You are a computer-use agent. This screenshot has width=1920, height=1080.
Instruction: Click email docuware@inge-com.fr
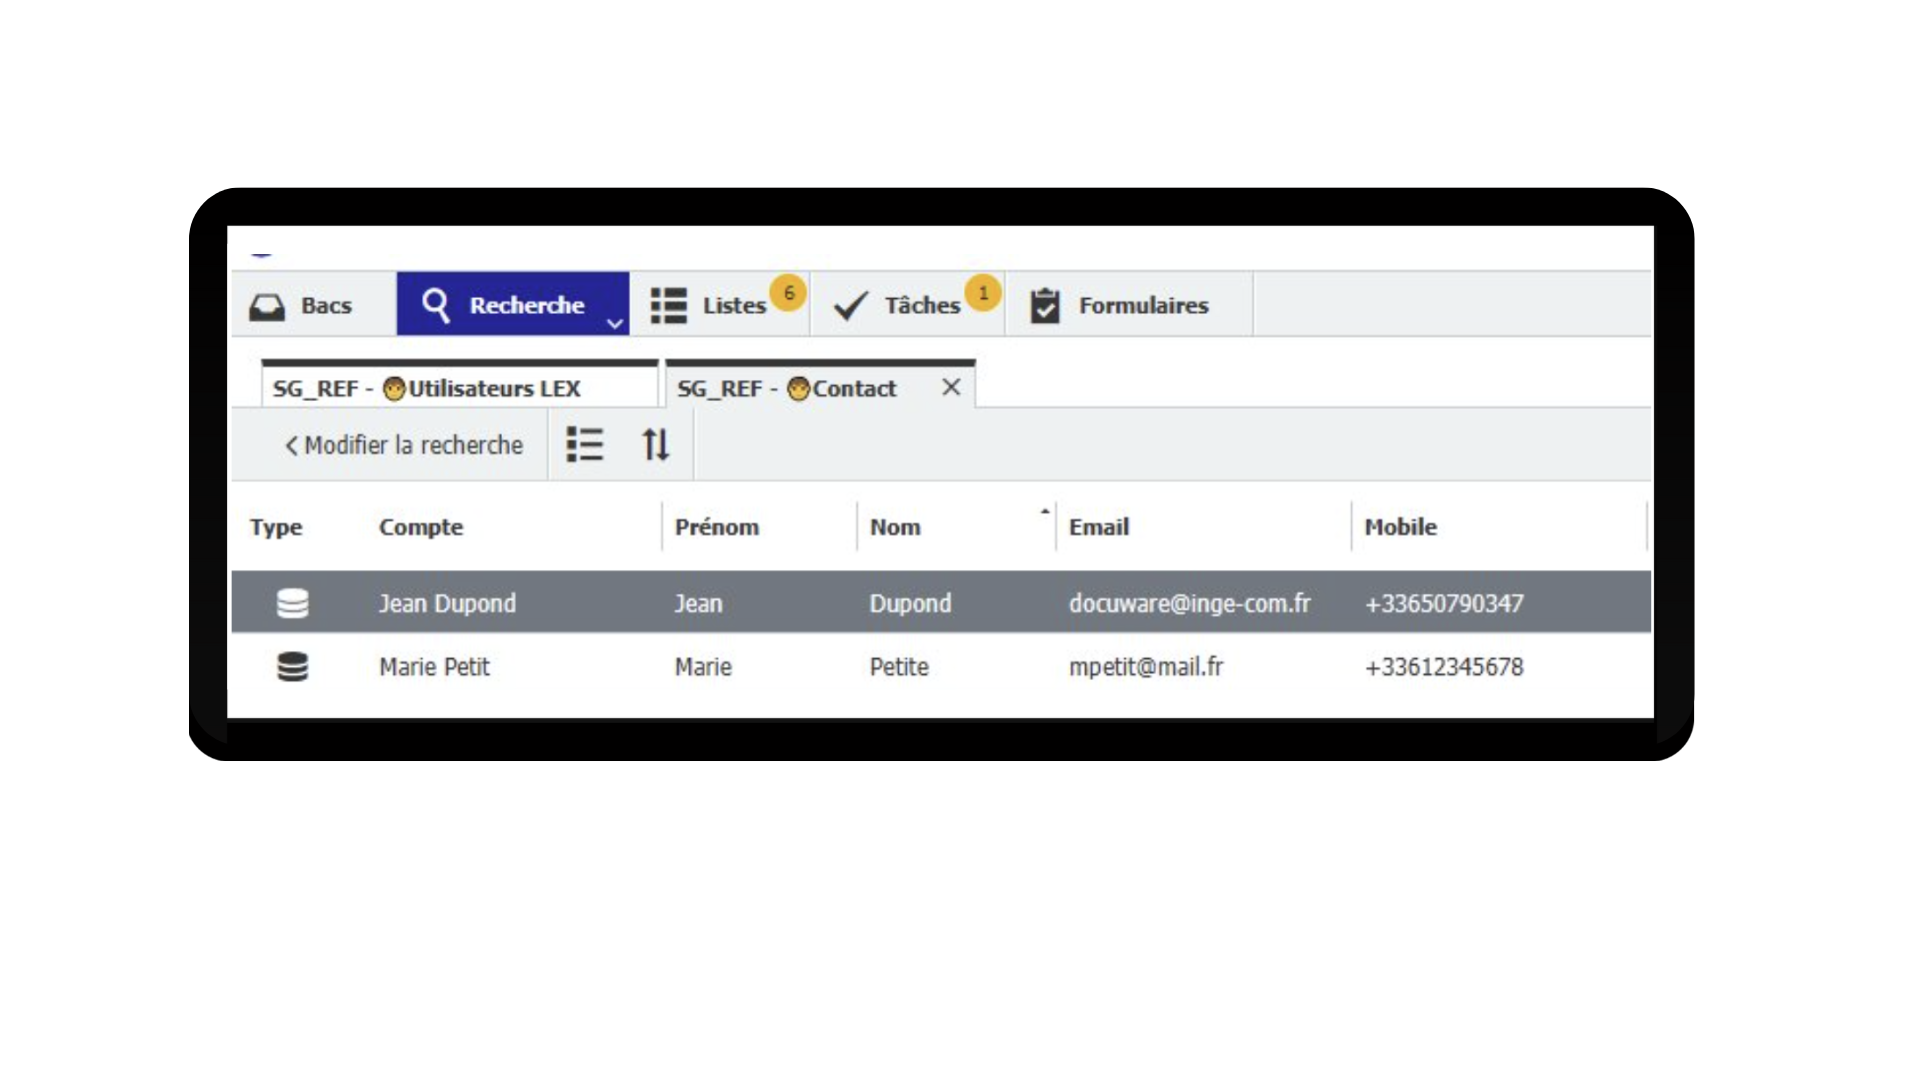[x=1189, y=603]
